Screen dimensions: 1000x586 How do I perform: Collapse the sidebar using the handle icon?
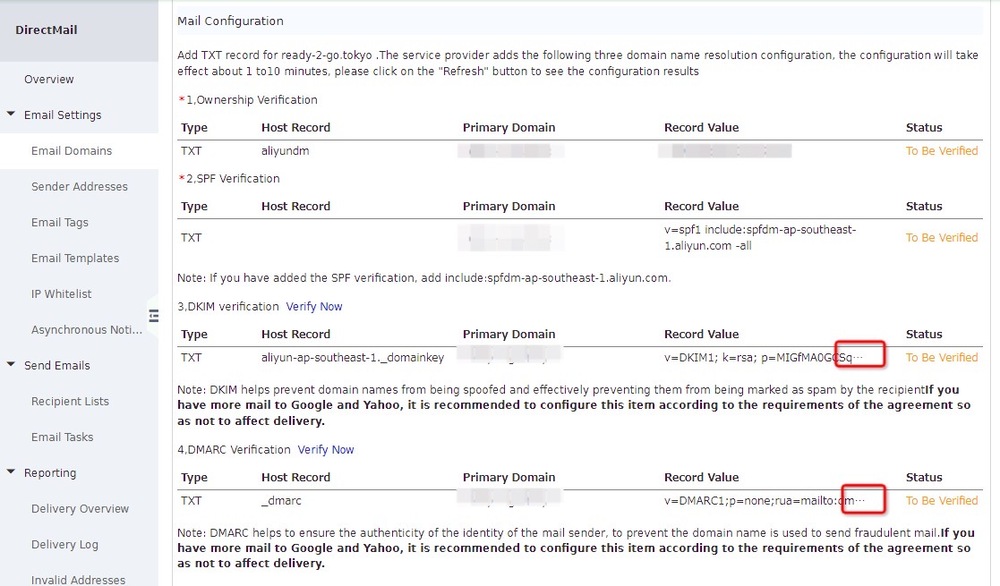click(154, 316)
